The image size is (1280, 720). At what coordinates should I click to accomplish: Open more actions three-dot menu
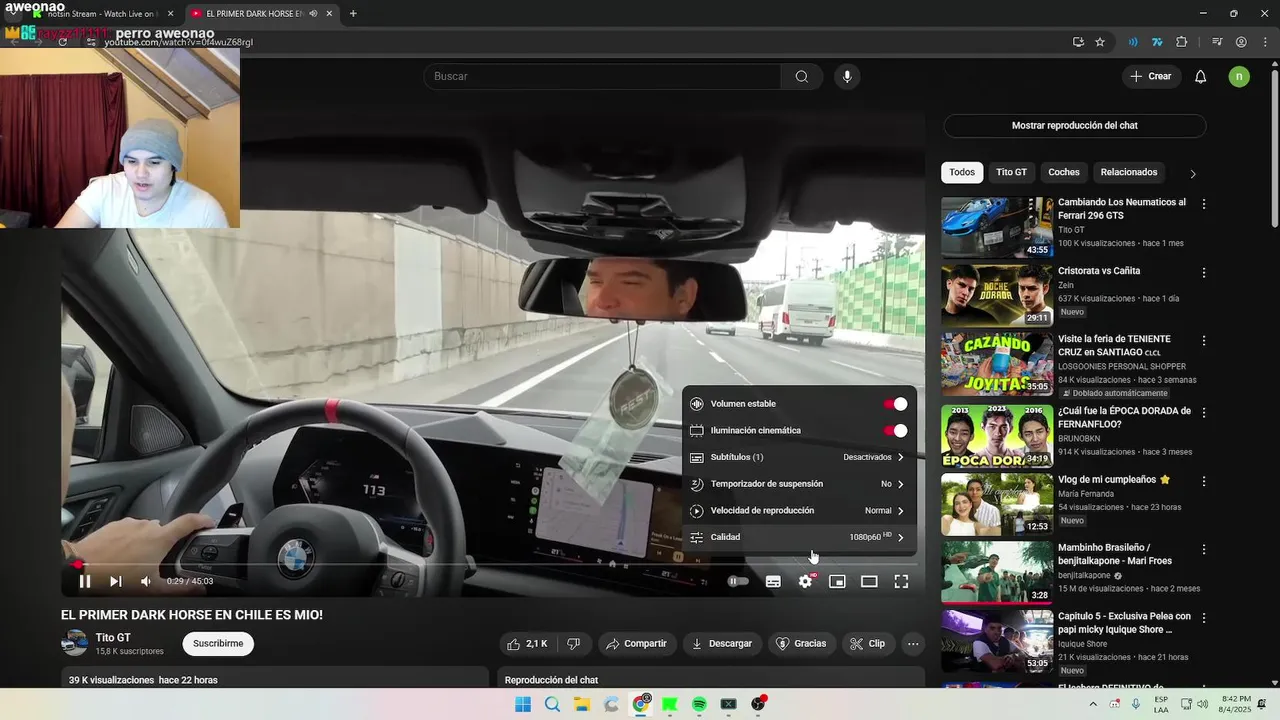pos(913,644)
